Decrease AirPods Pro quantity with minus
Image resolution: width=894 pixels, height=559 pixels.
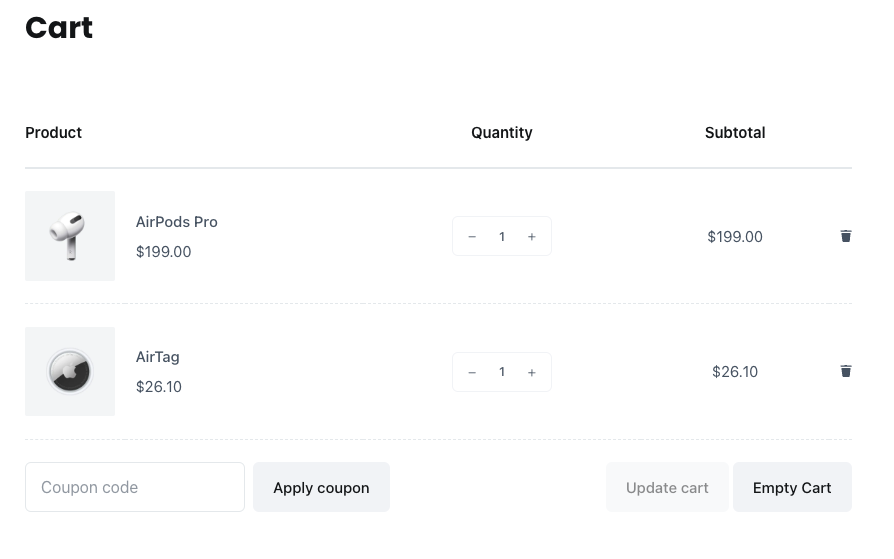click(472, 236)
